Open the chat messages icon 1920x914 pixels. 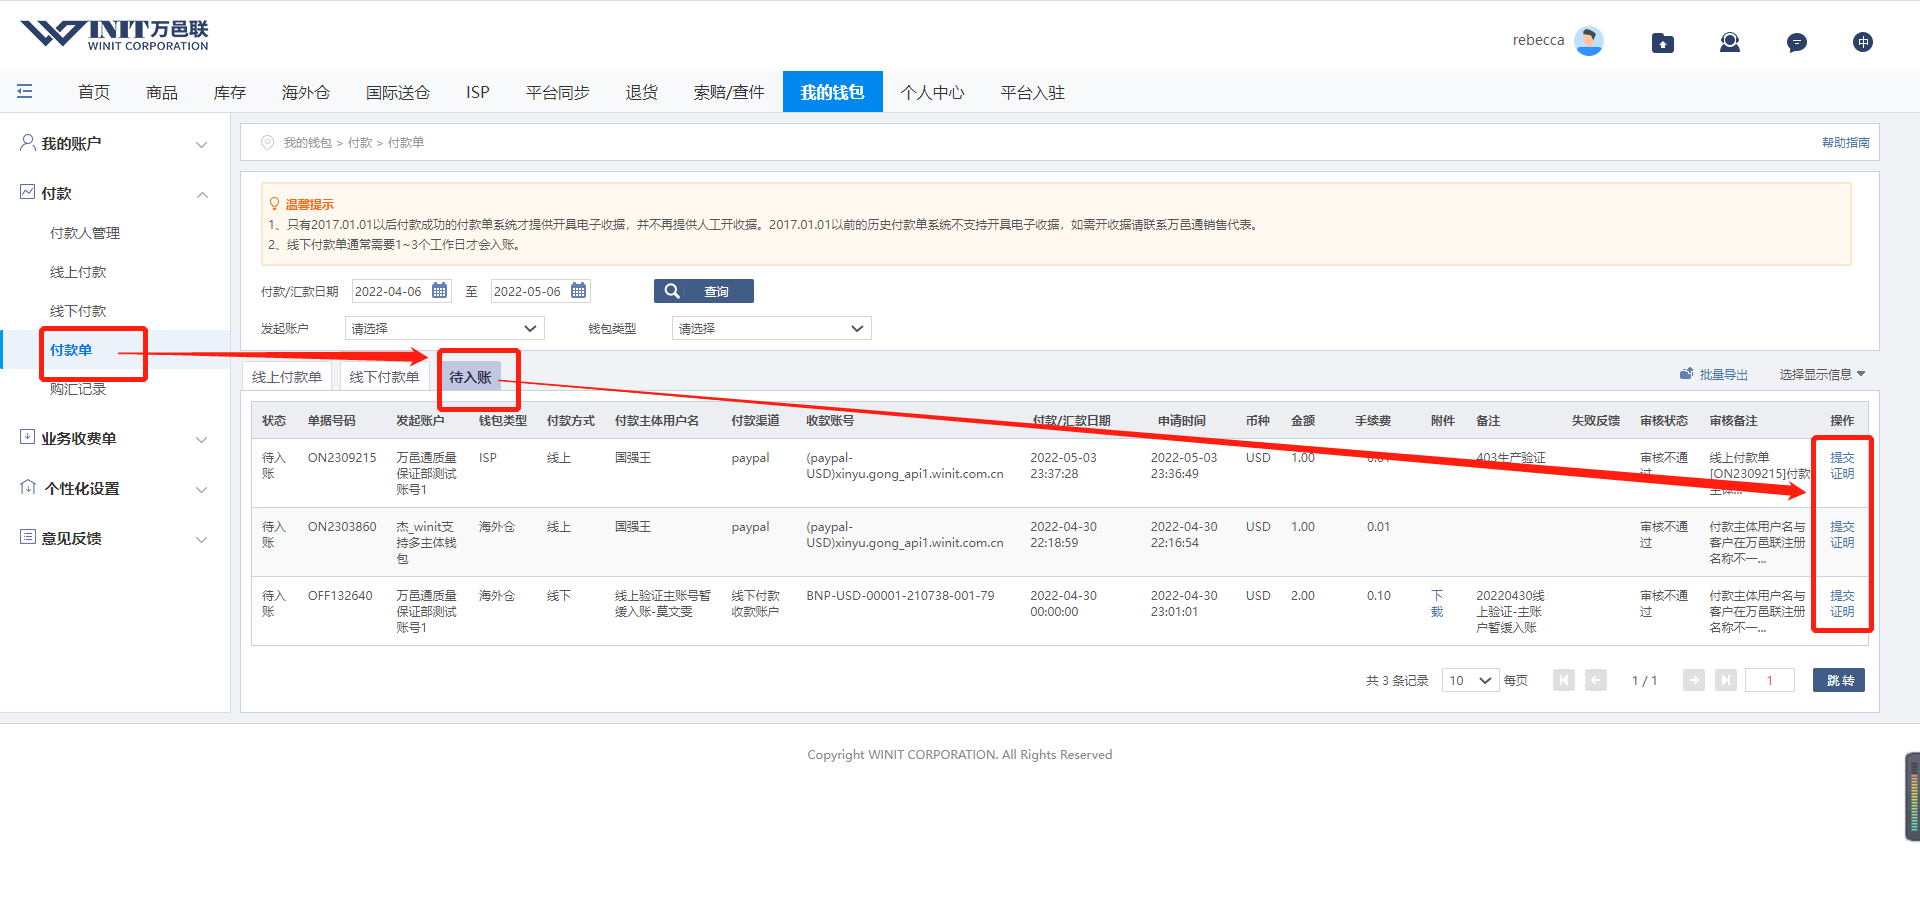click(x=1796, y=42)
